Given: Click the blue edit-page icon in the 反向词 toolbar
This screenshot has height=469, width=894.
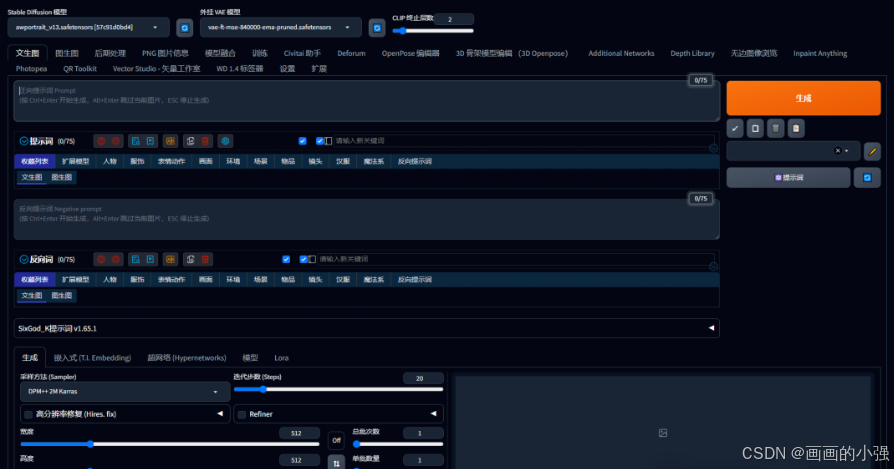Looking at the screenshot, I should 135,259.
